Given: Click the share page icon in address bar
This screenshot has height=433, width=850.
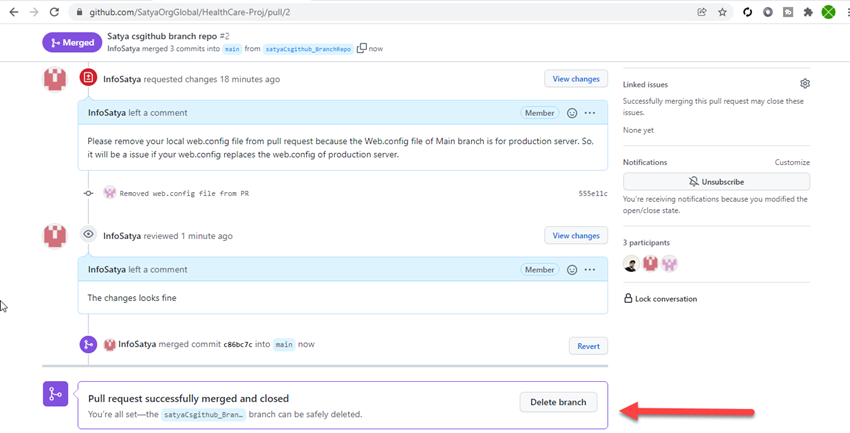Looking at the screenshot, I should pos(702,12).
